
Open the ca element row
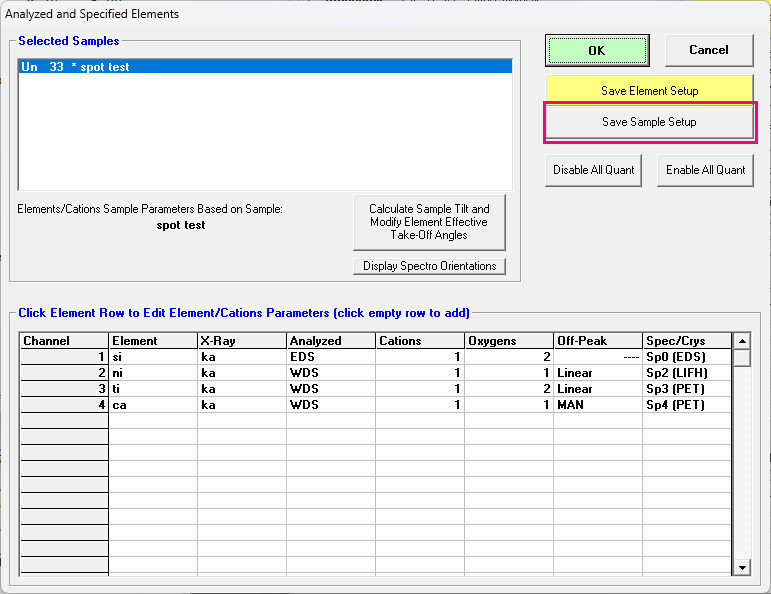(152, 405)
